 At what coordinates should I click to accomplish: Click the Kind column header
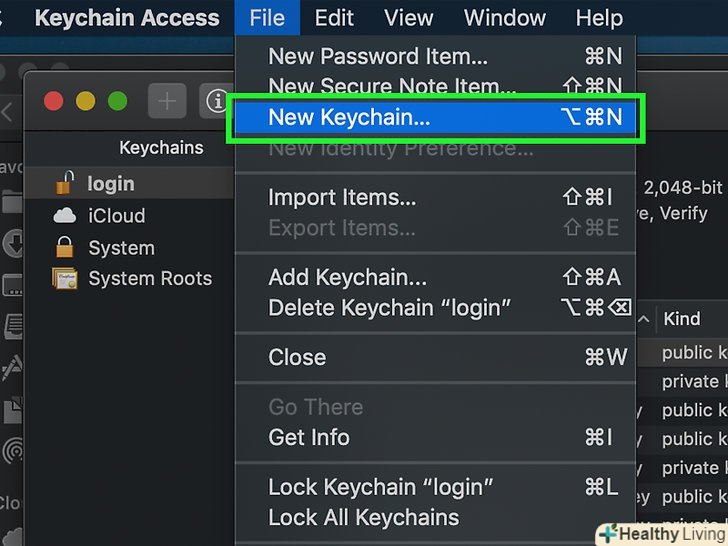[682, 319]
